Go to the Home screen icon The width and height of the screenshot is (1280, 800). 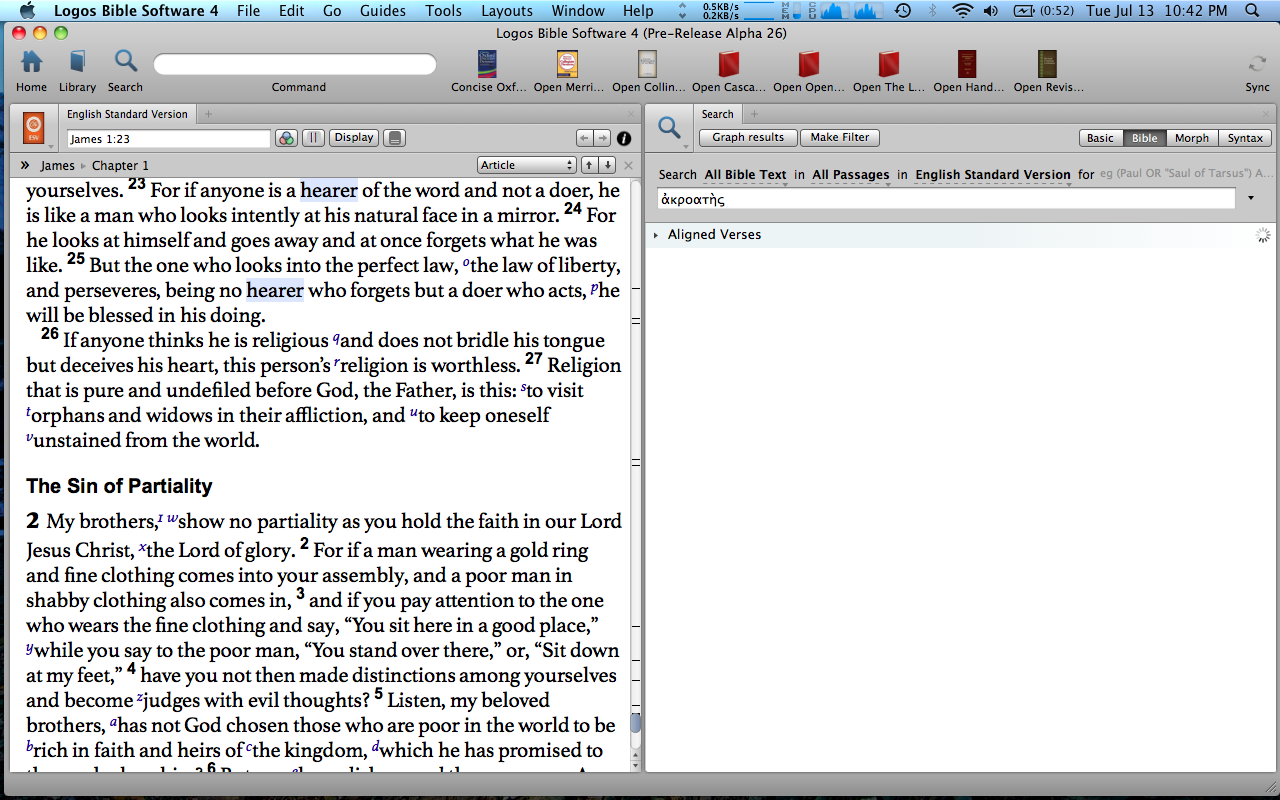click(x=31, y=63)
